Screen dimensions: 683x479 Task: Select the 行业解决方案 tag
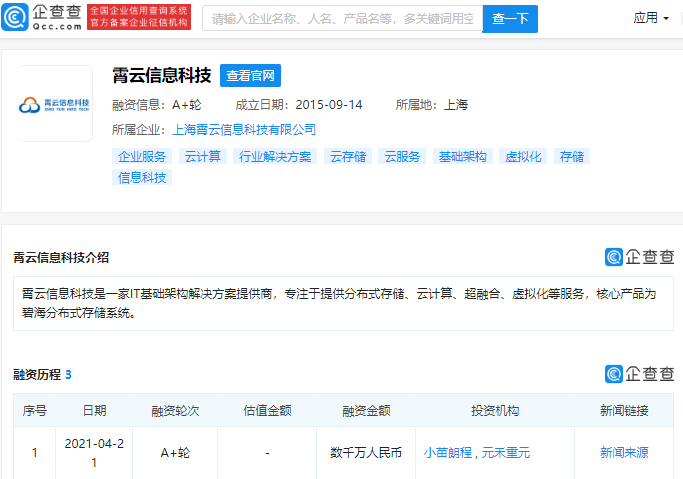[x=275, y=156]
